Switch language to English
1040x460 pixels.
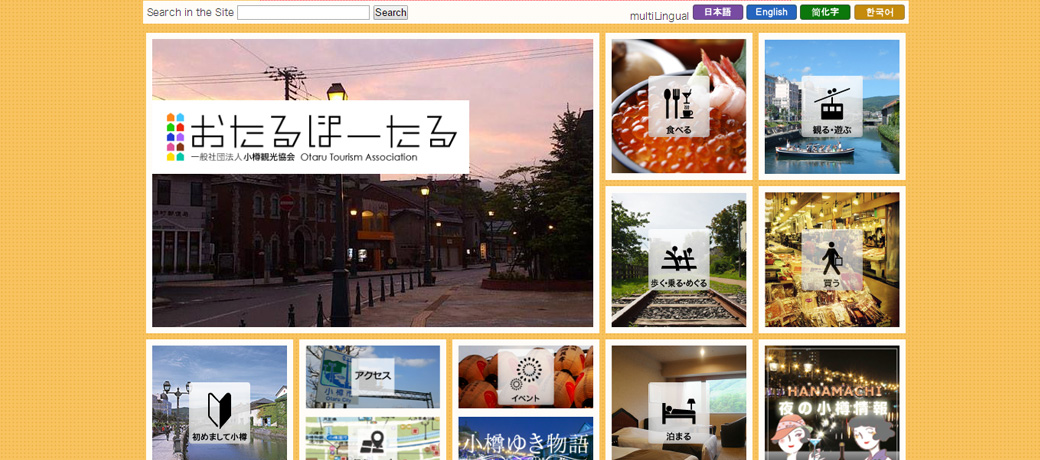[771, 12]
